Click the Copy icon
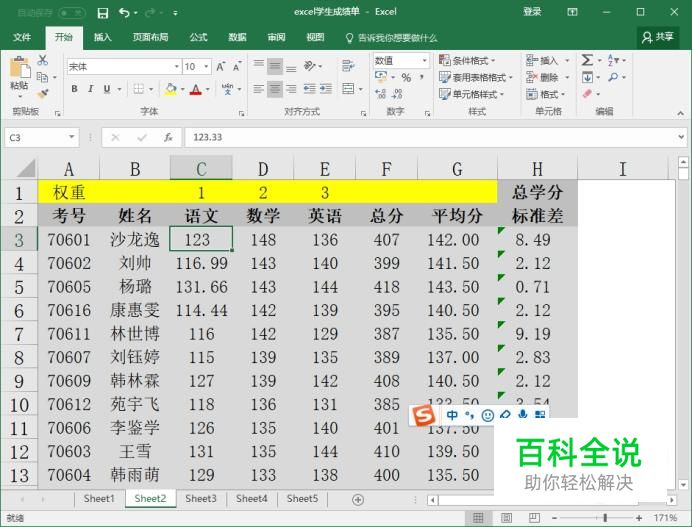 coord(42,77)
